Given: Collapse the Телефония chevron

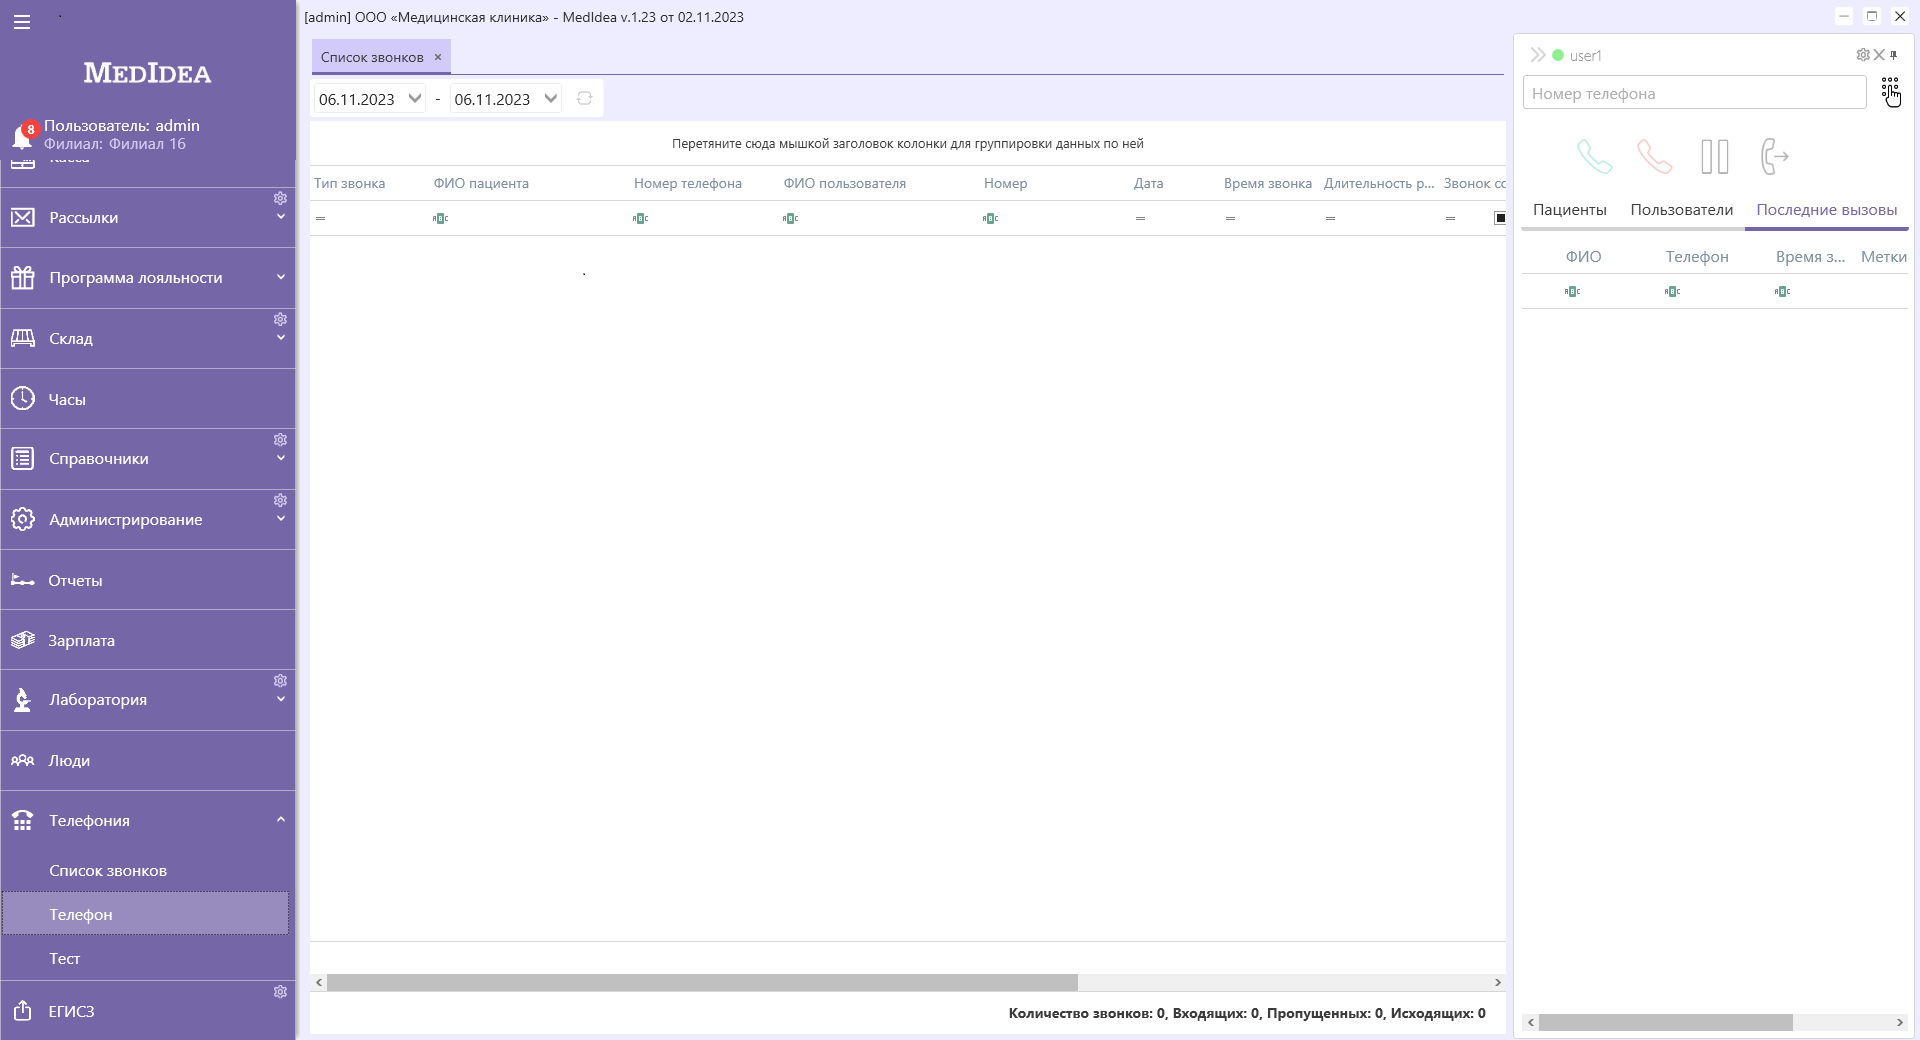Looking at the screenshot, I should click(281, 820).
